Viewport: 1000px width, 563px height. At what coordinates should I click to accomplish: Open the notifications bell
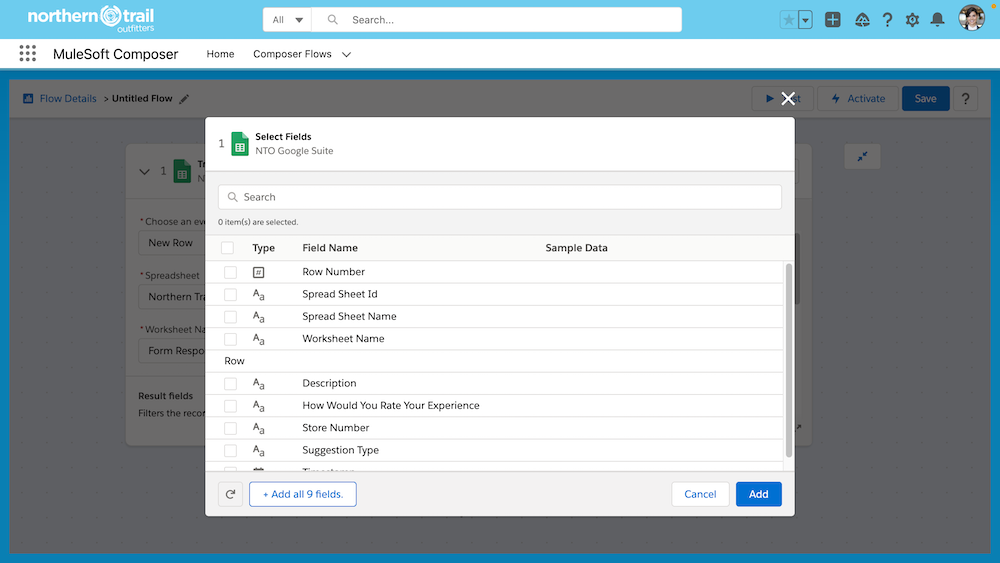[x=937, y=20]
